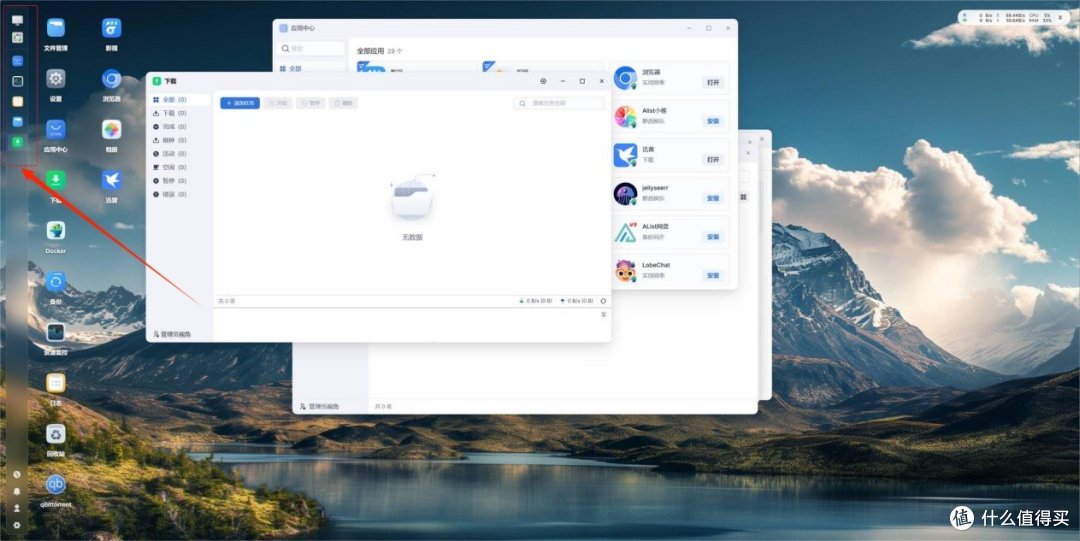Expand the system monitor widget arrow
The height and width of the screenshot is (541, 1080).
pyautogui.click(x=1059, y=18)
